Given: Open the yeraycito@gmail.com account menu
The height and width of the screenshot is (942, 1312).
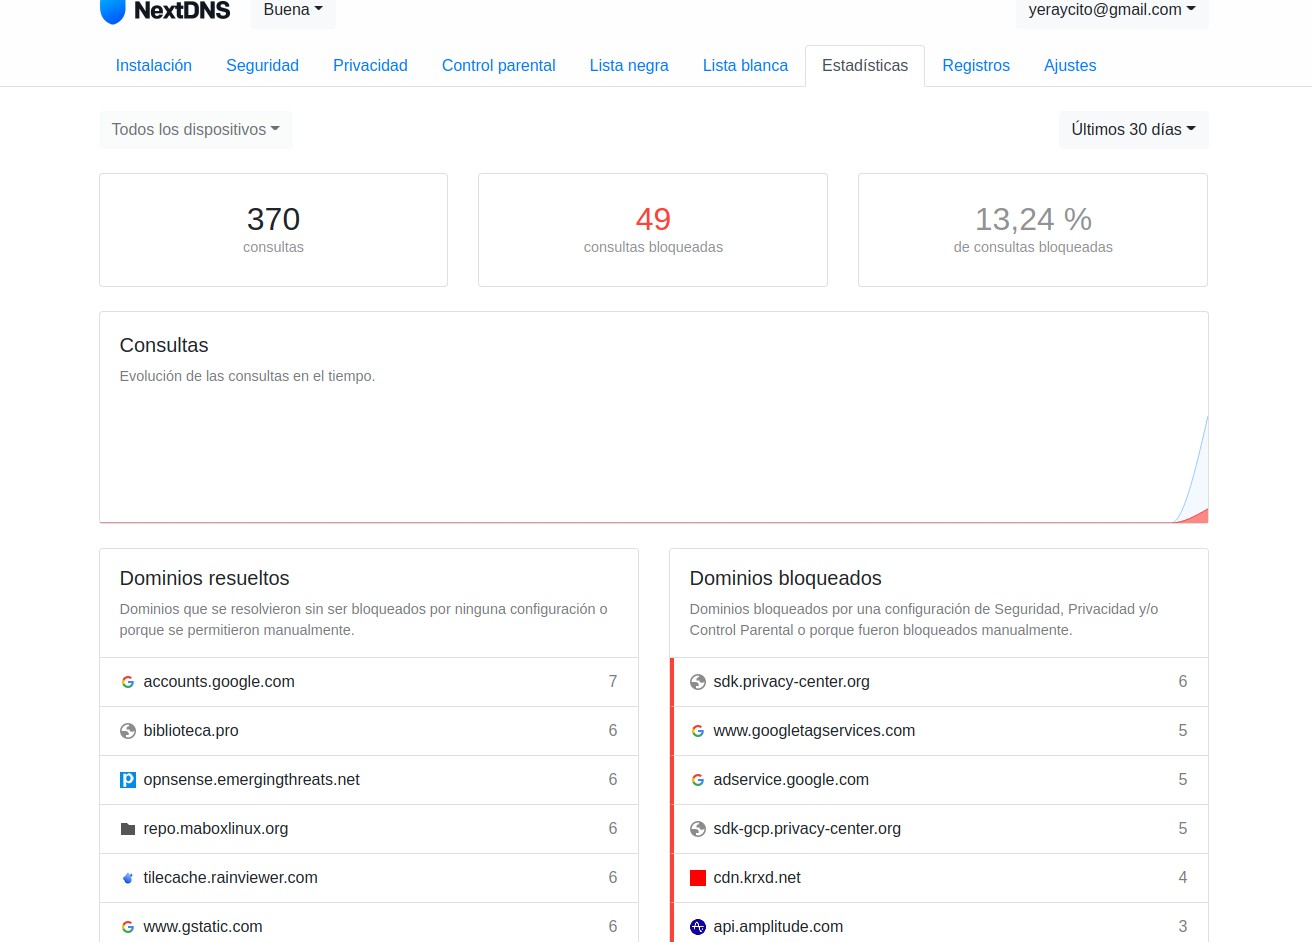Looking at the screenshot, I should coord(1111,10).
